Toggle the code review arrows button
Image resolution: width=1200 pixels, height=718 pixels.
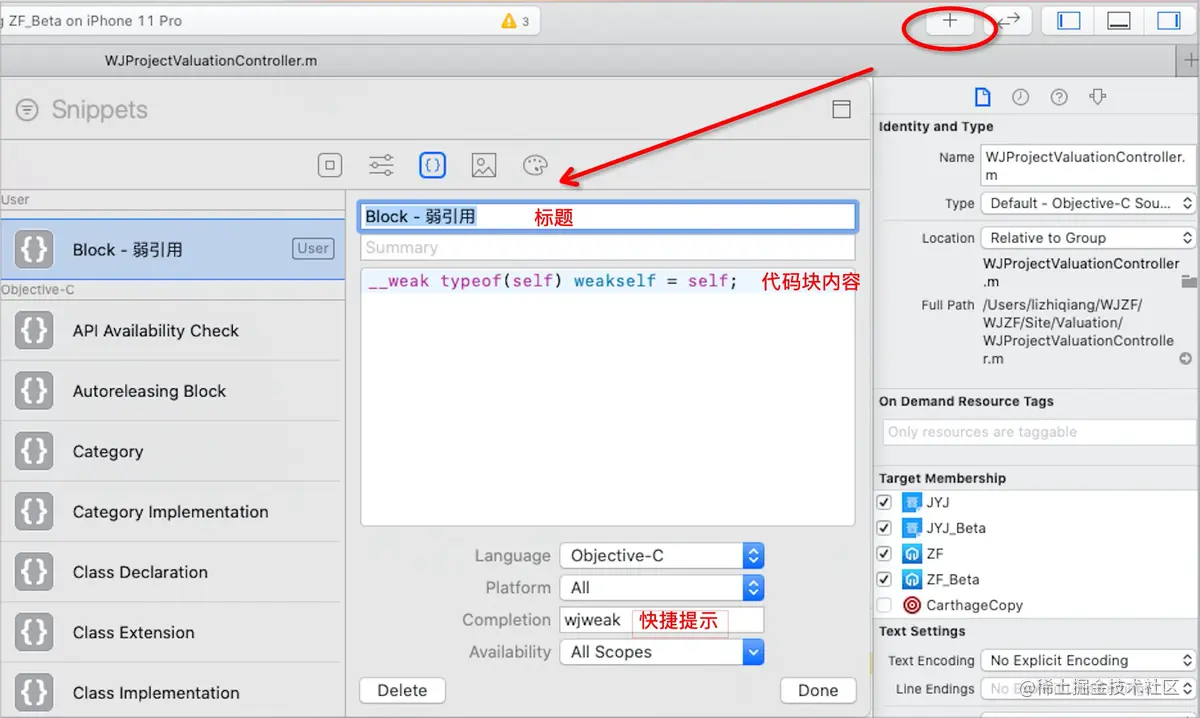tap(1008, 21)
